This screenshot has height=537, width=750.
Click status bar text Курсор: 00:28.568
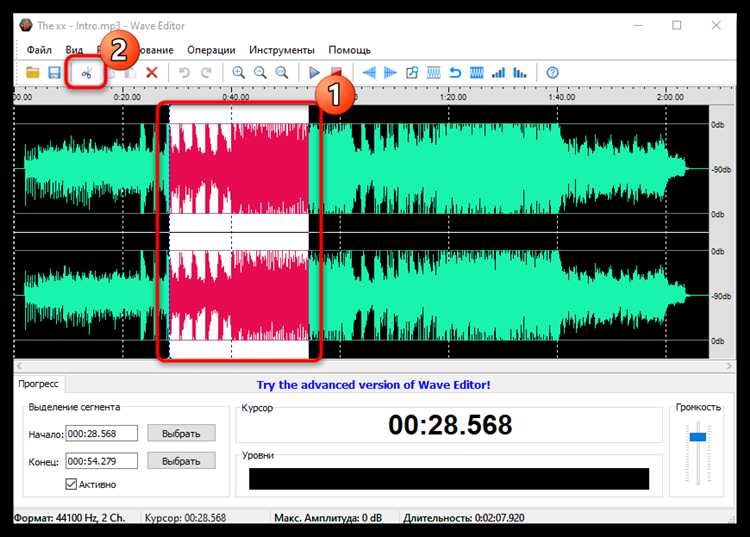pos(185,517)
